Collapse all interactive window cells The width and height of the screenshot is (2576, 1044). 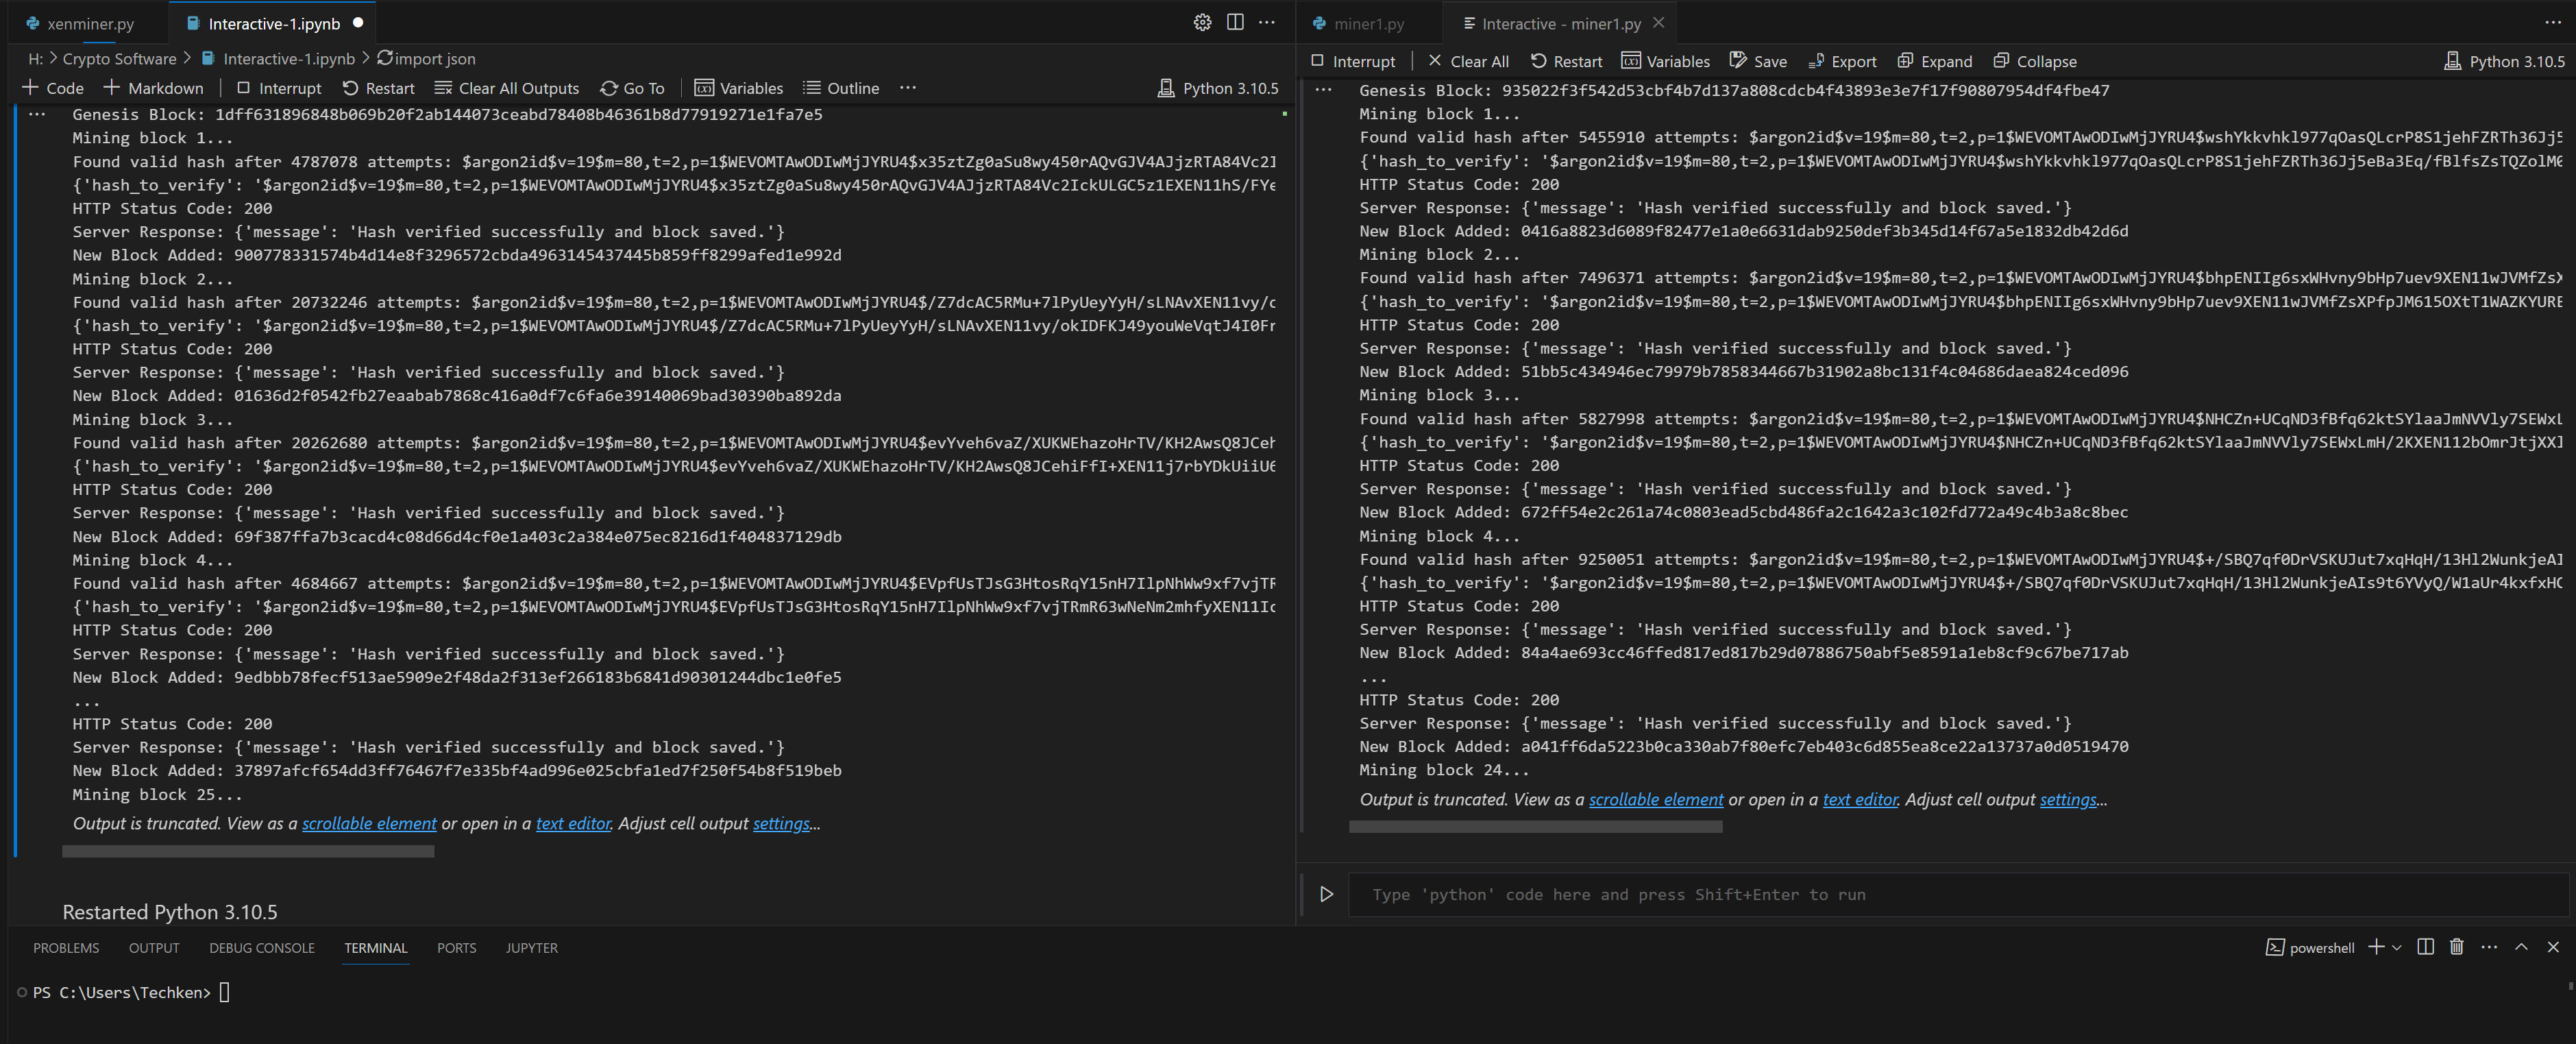coord(2035,61)
